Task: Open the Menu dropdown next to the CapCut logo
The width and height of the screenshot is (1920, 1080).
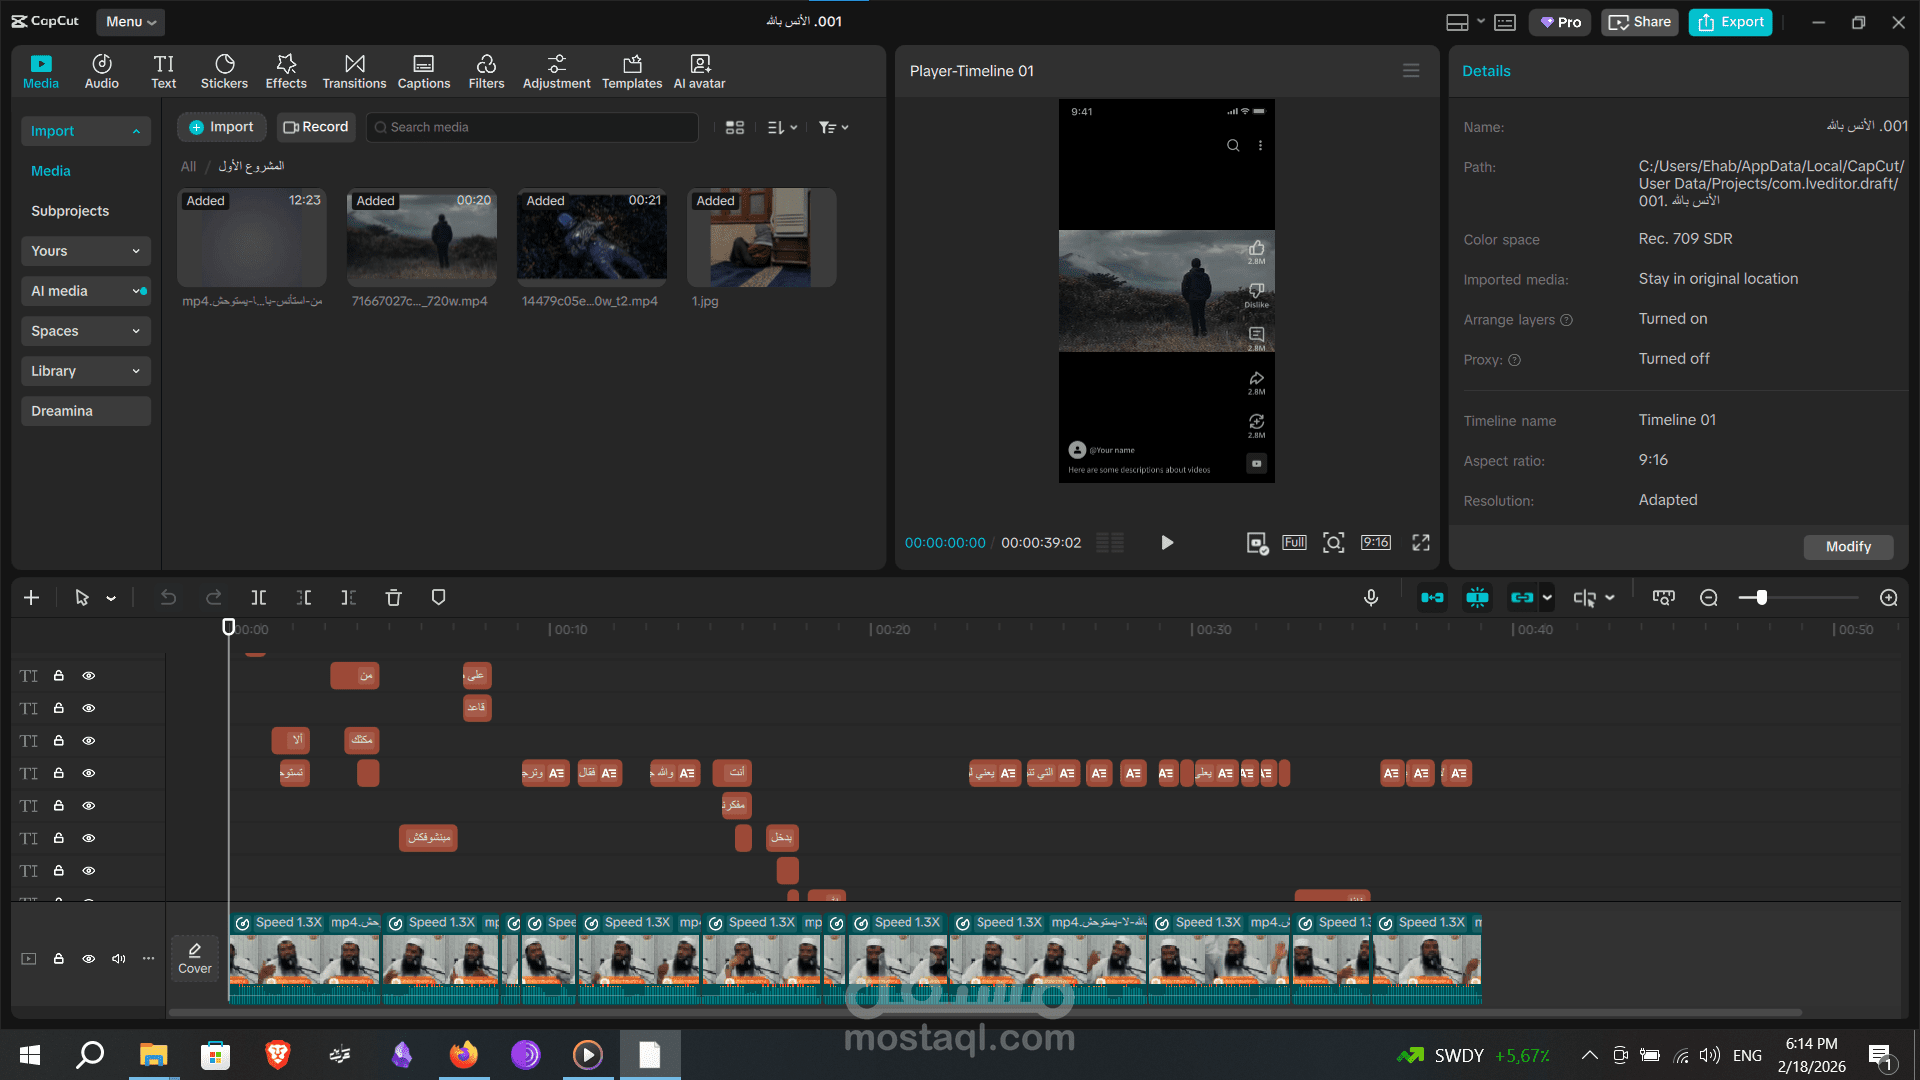Action: tap(131, 21)
